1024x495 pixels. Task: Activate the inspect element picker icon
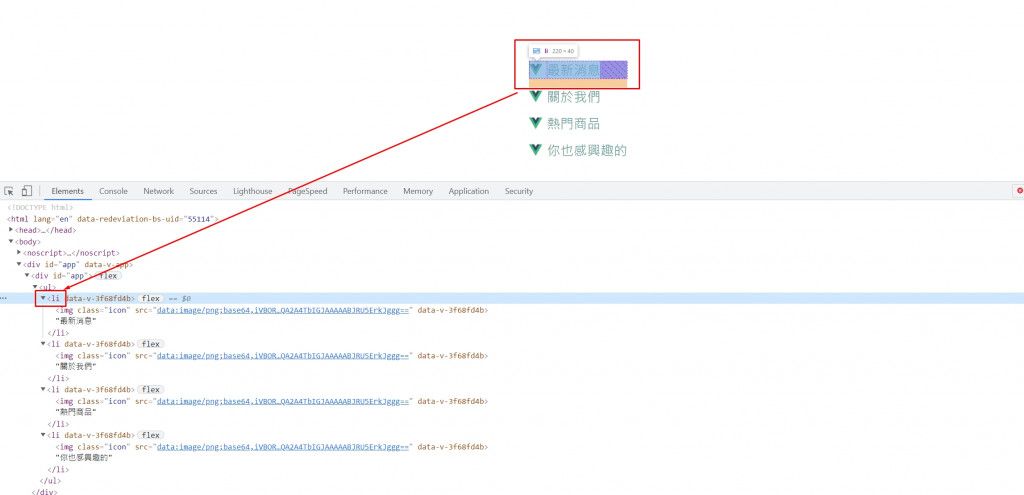click(x=9, y=191)
